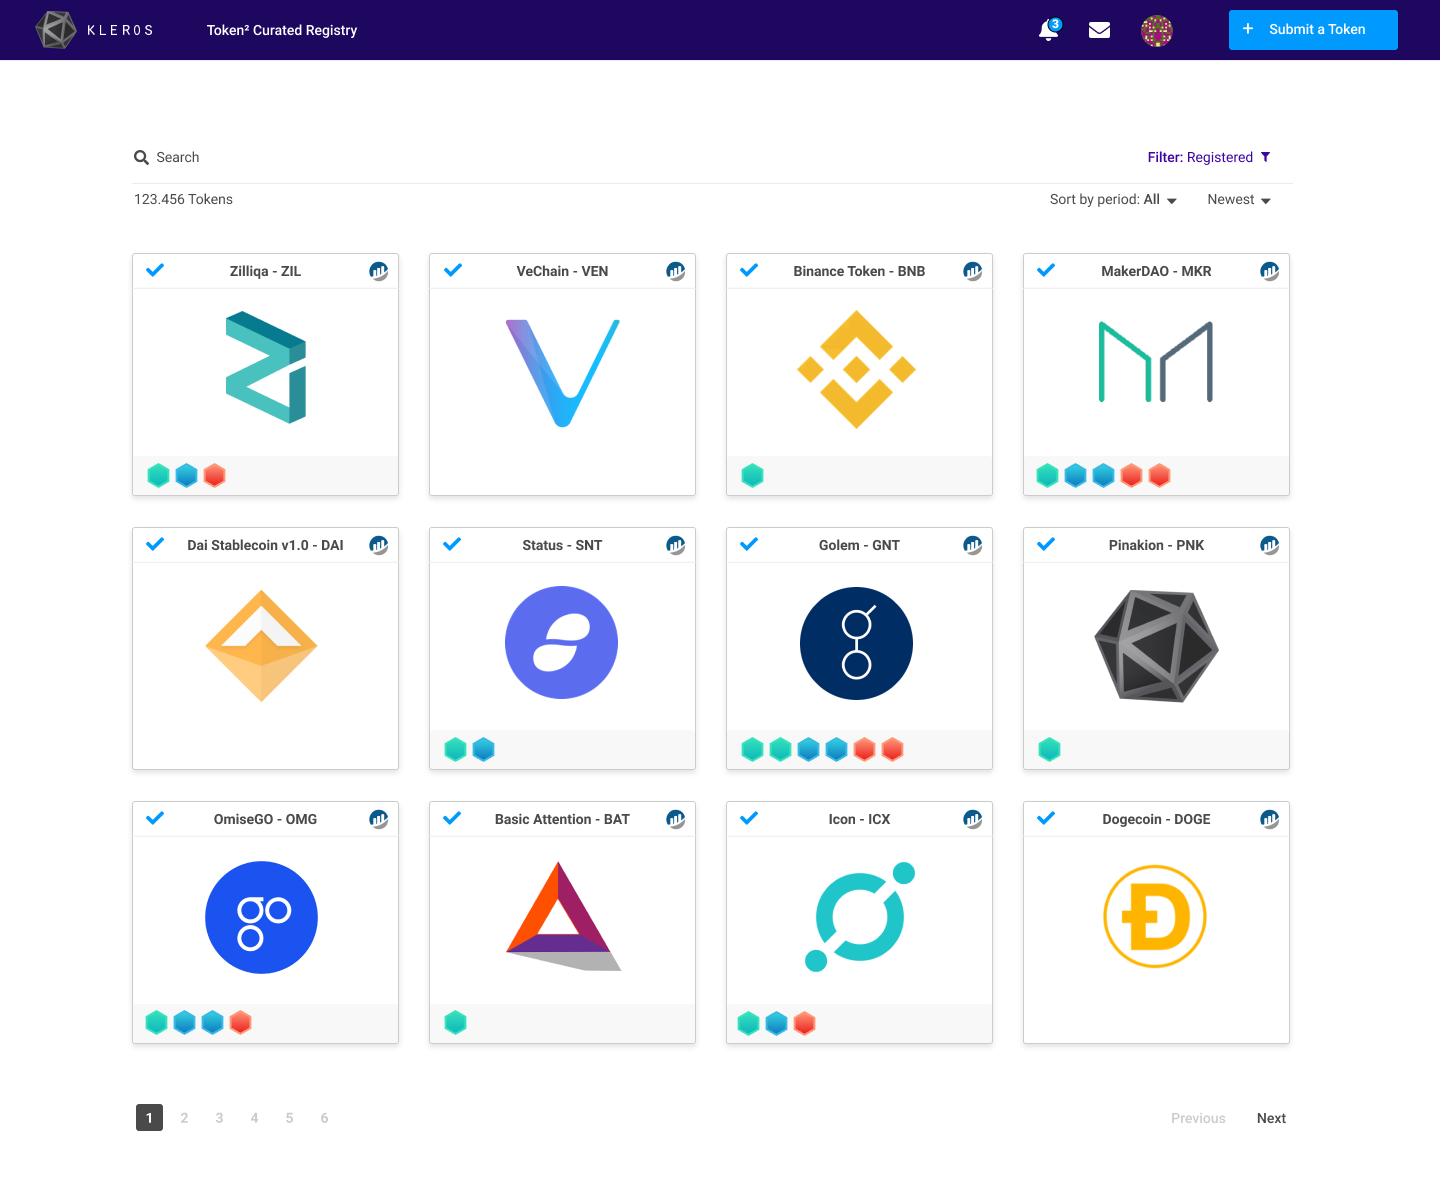
Task: Open the Sort by period dropdown
Action: click(x=1113, y=200)
